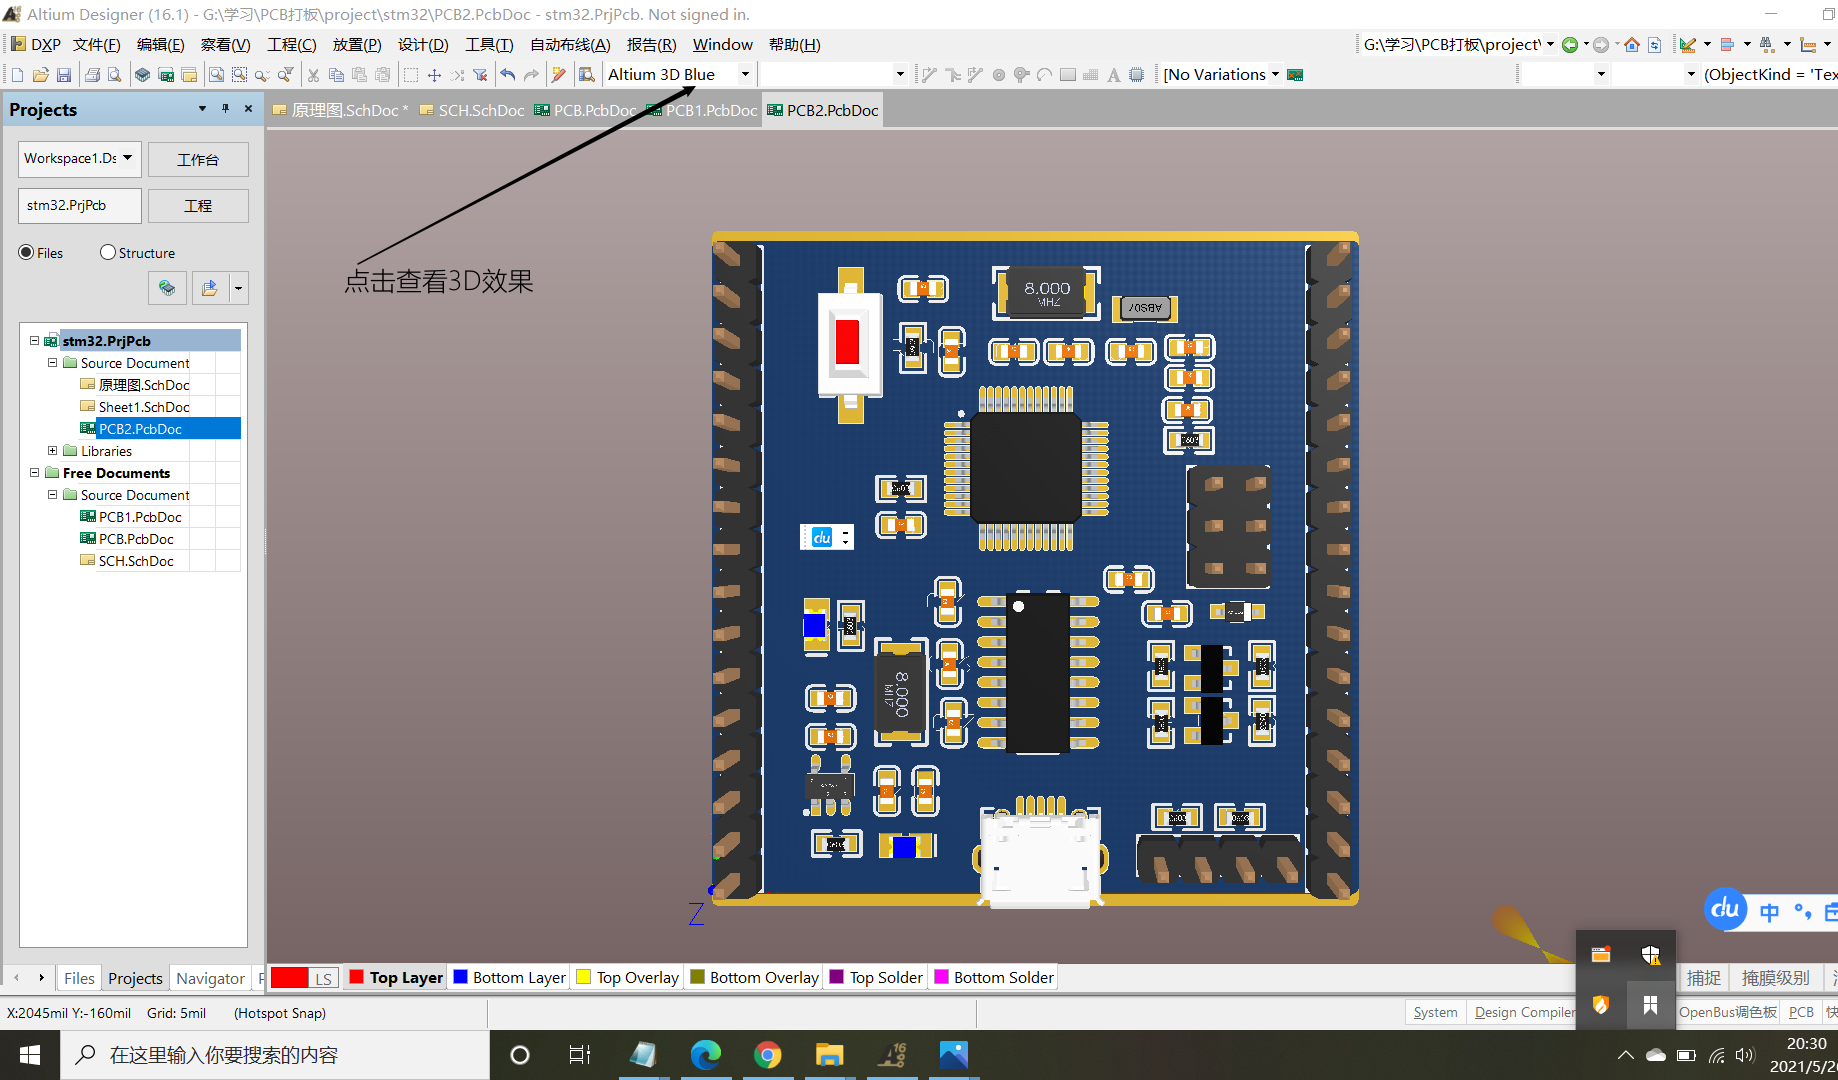The image size is (1838, 1080).
Task: Select Sheet1.SchDoc in the project tree
Action: [x=144, y=407]
